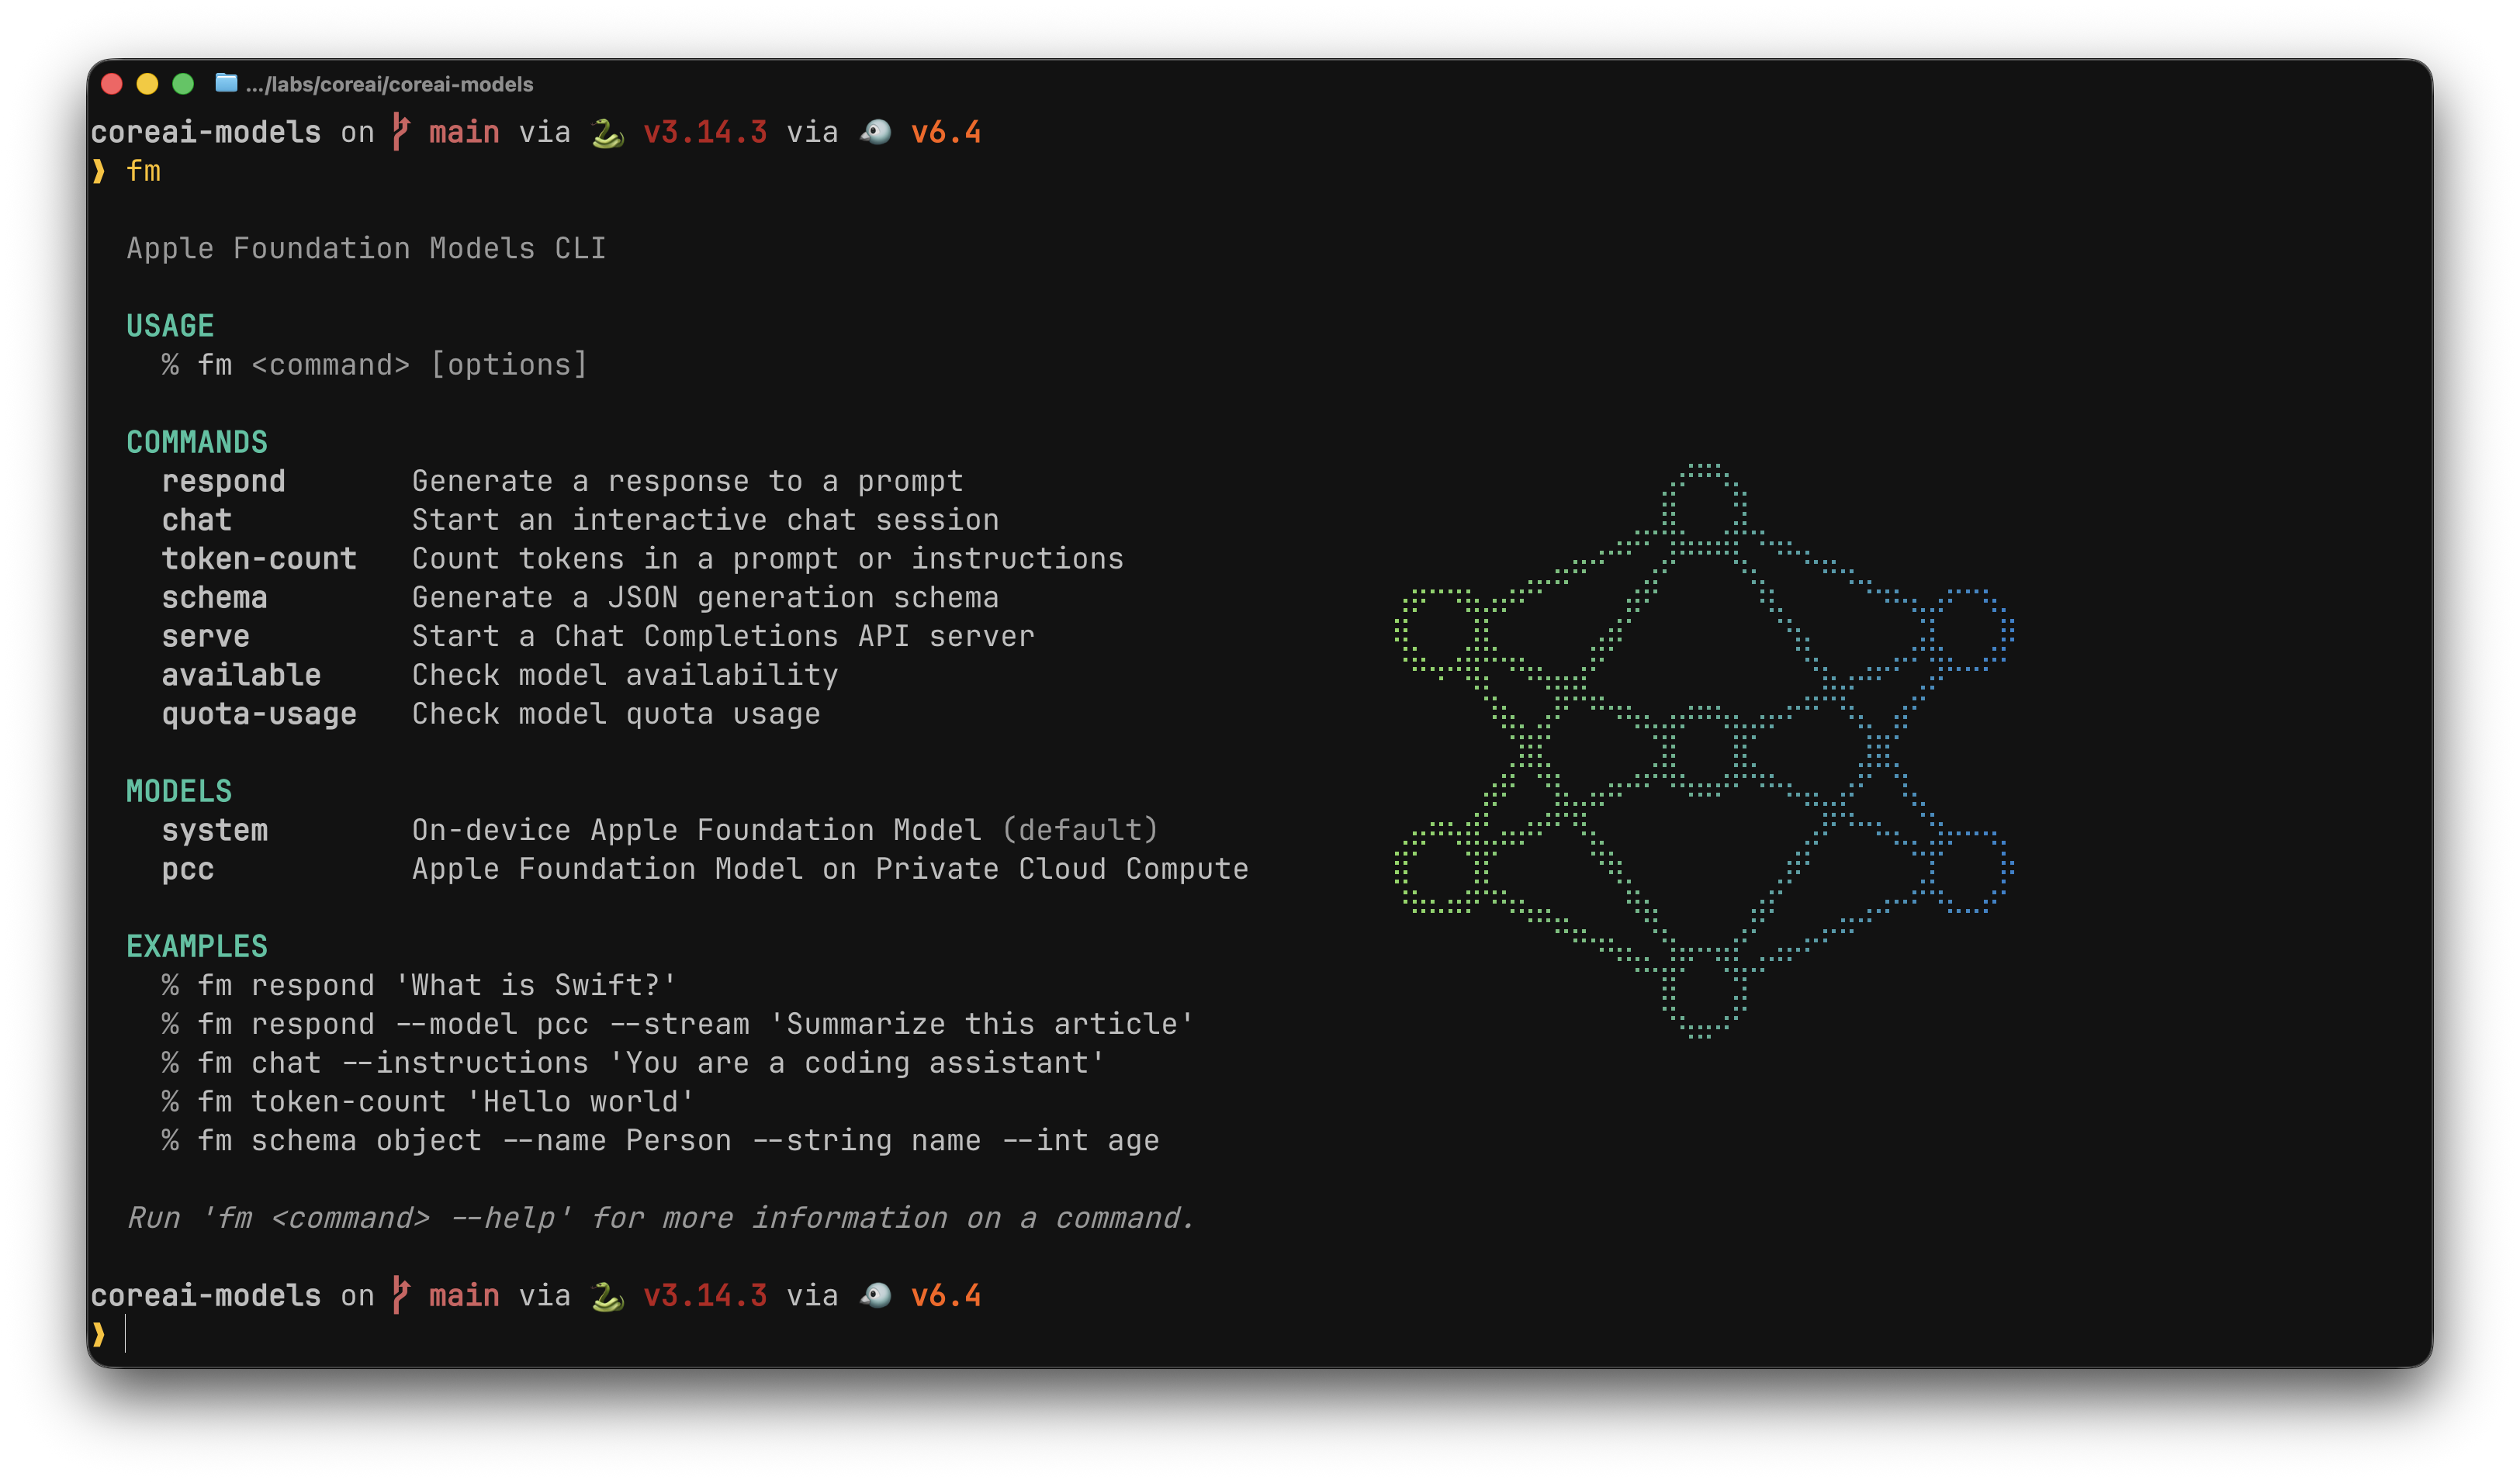Image resolution: width=2520 pixels, height=1483 pixels.
Task: Click the title path '…/labs/coreai/coreai-models'
Action: [390, 84]
